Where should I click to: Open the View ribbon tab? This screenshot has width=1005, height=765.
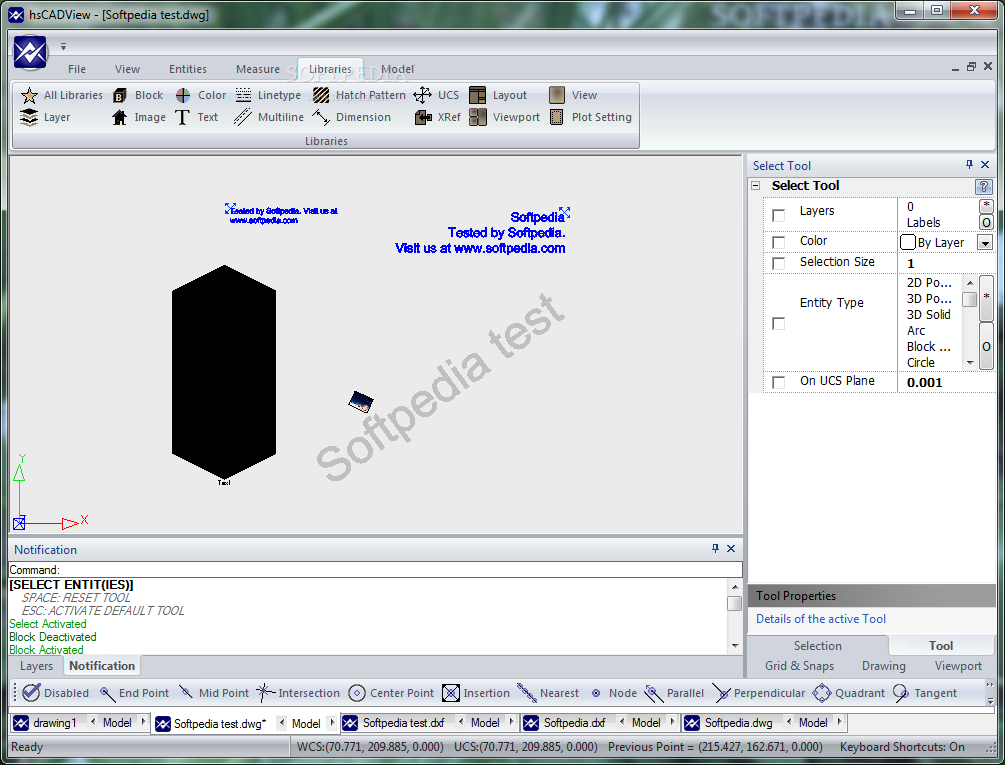pyautogui.click(x=128, y=69)
